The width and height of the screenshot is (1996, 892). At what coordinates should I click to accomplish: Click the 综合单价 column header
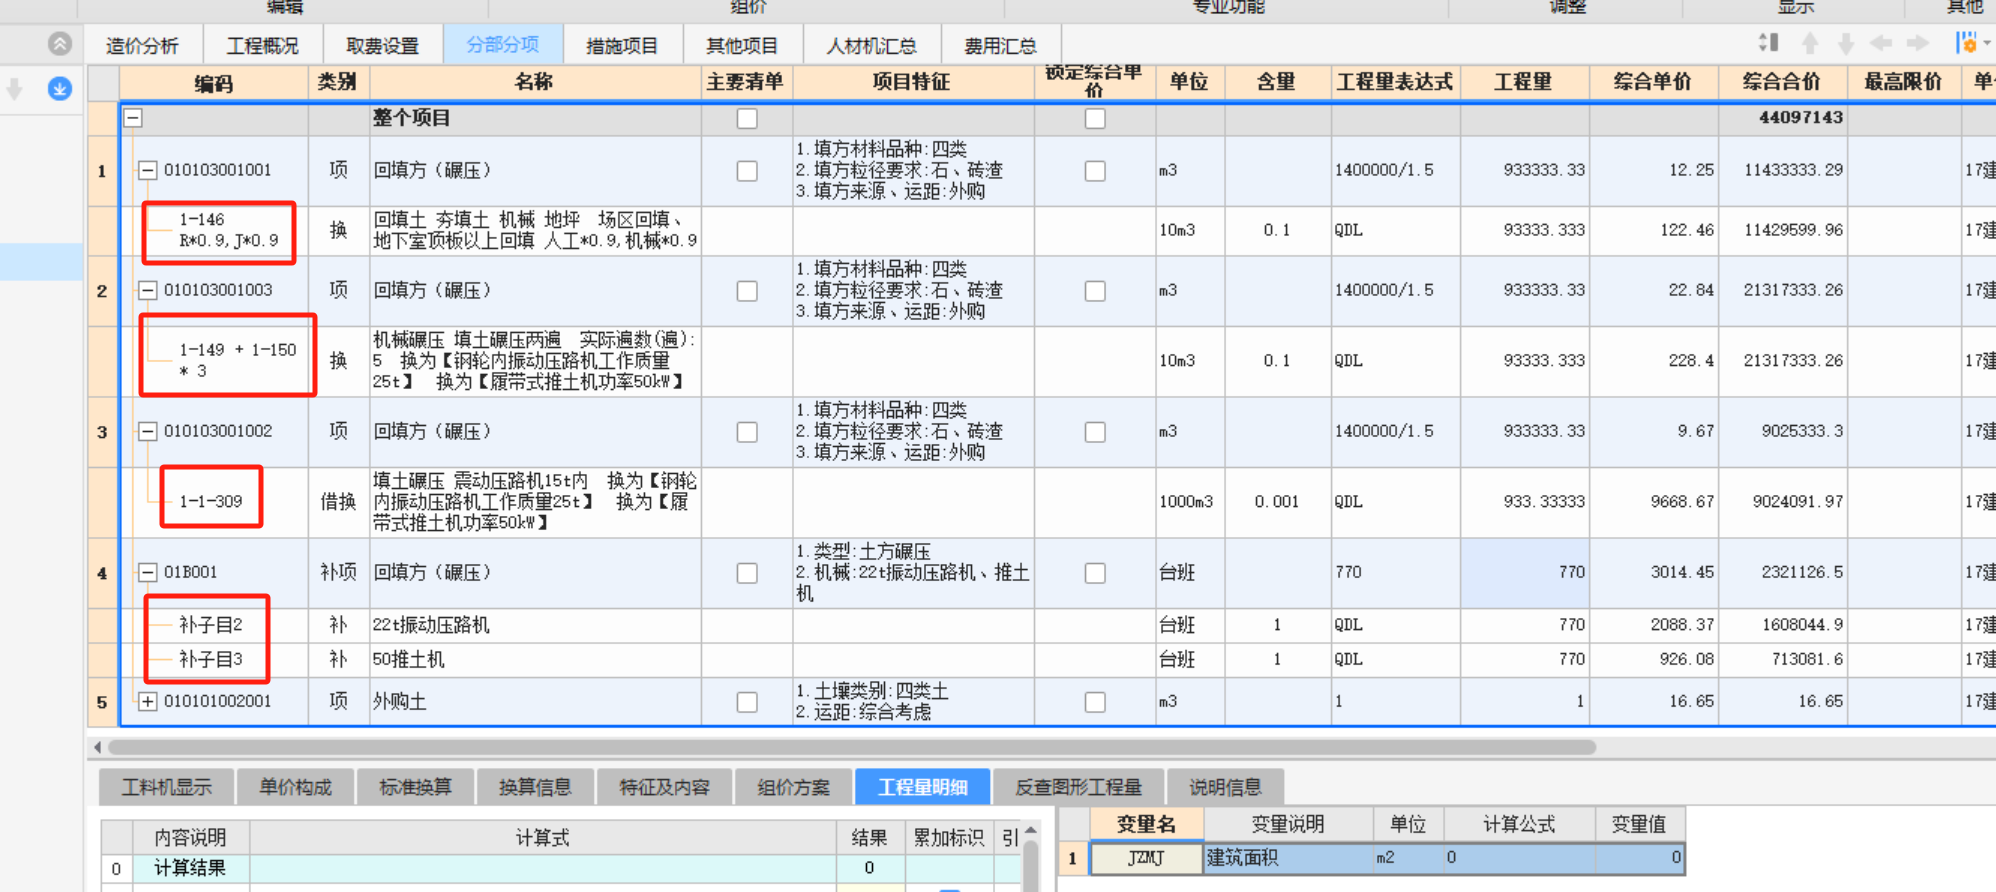click(1653, 83)
